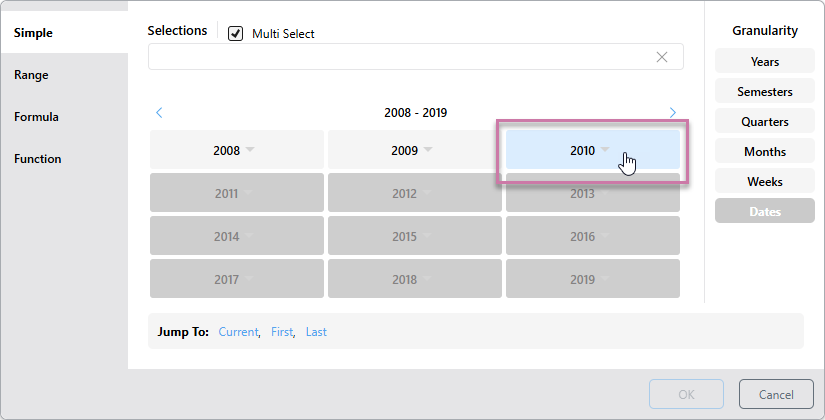The height and width of the screenshot is (420, 825).
Task: Go to previous year range with left arrow
Action: point(159,113)
